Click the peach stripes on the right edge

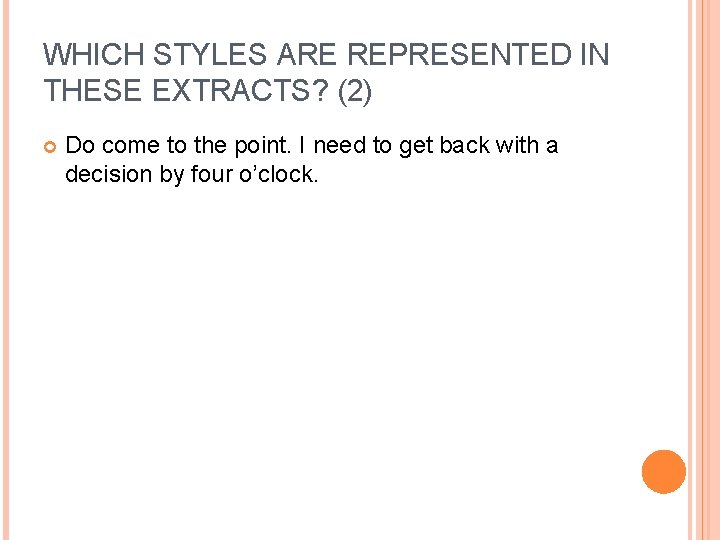703,270
